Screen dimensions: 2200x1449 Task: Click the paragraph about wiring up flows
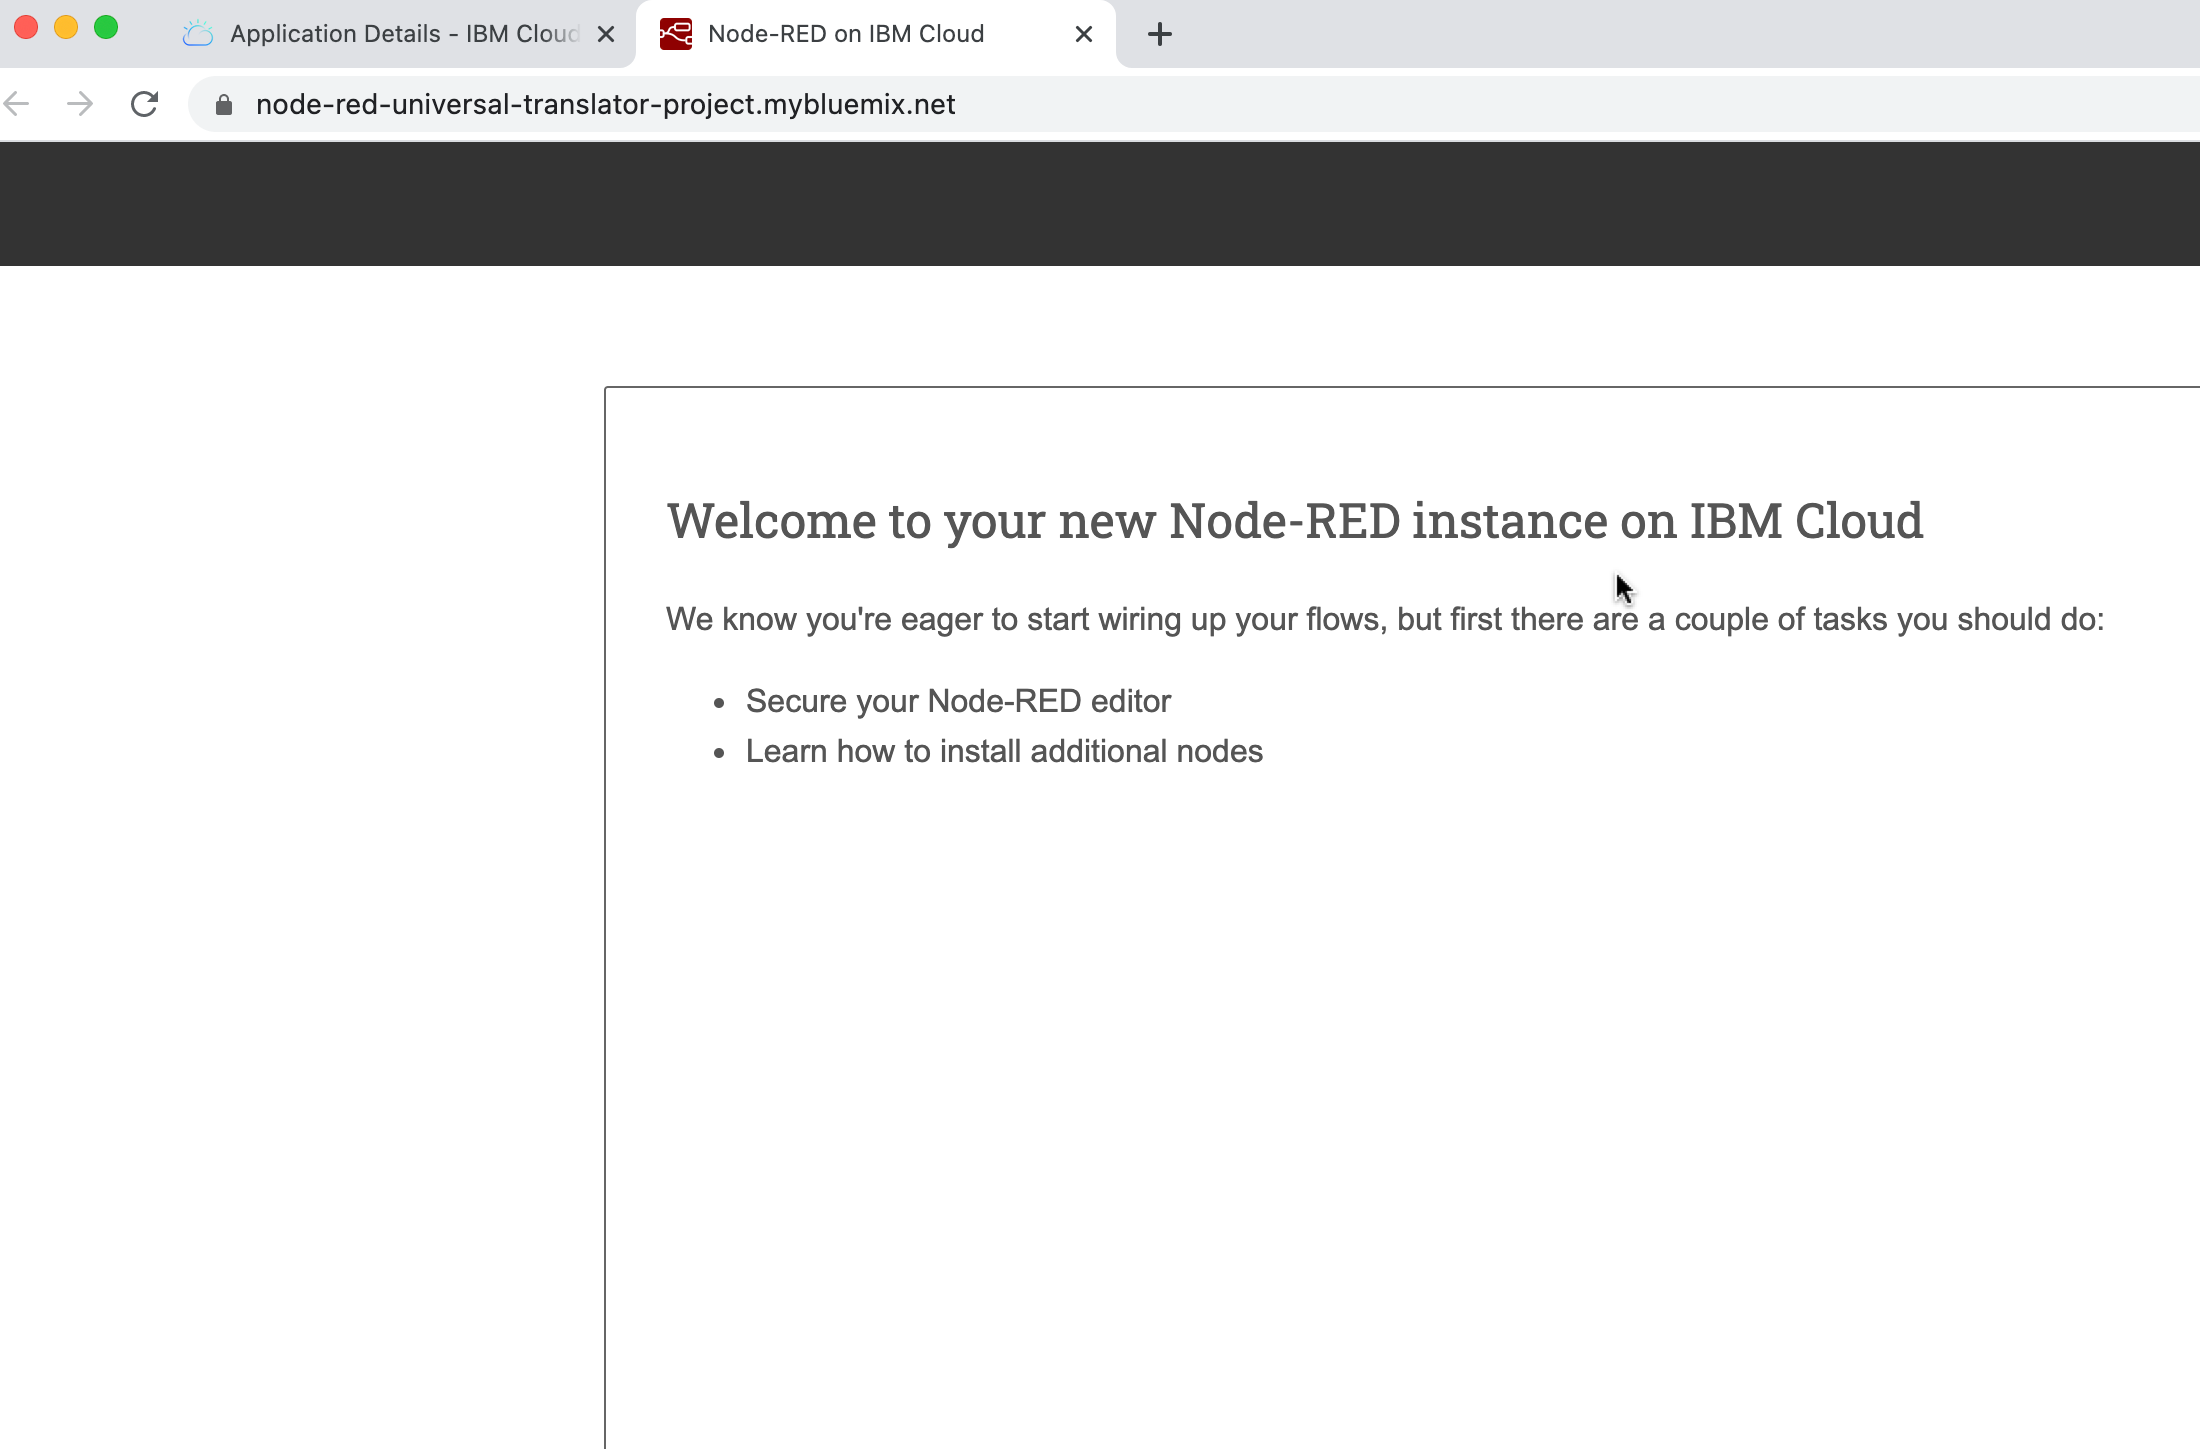[x=1384, y=620]
